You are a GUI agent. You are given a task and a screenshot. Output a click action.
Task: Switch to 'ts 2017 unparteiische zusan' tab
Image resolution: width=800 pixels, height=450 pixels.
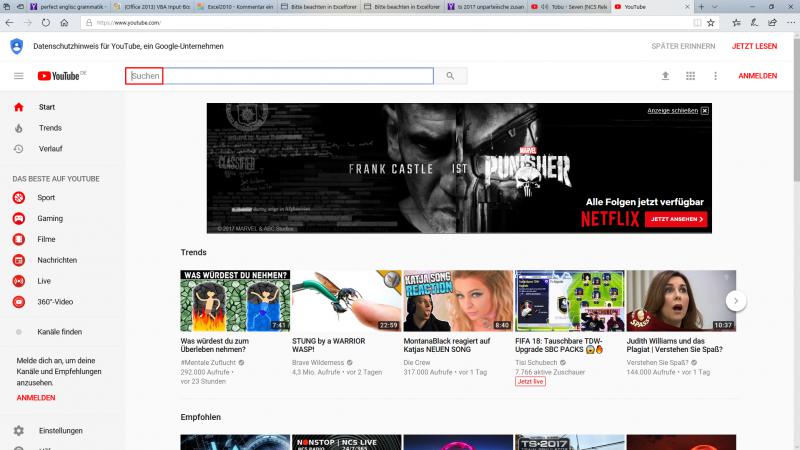pyautogui.click(x=486, y=7)
